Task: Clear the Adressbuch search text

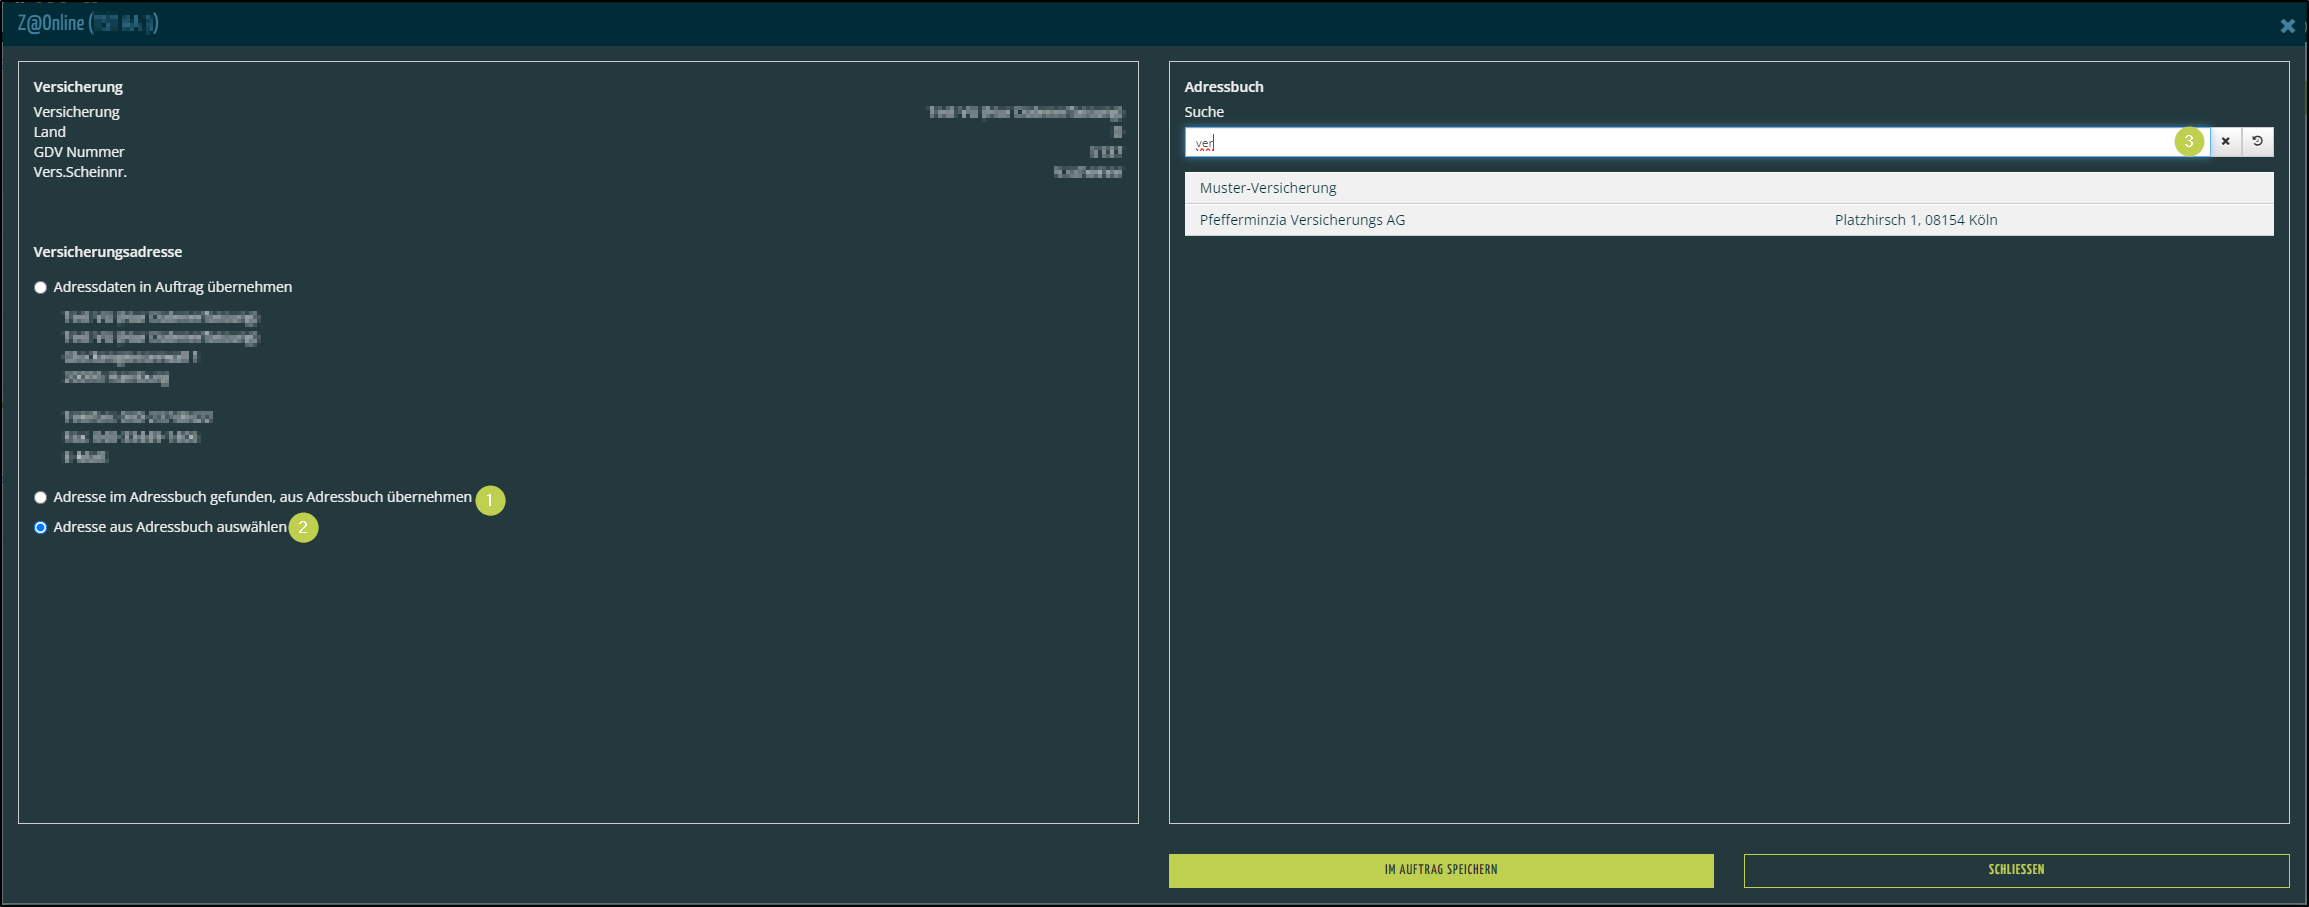Action: click(2225, 142)
